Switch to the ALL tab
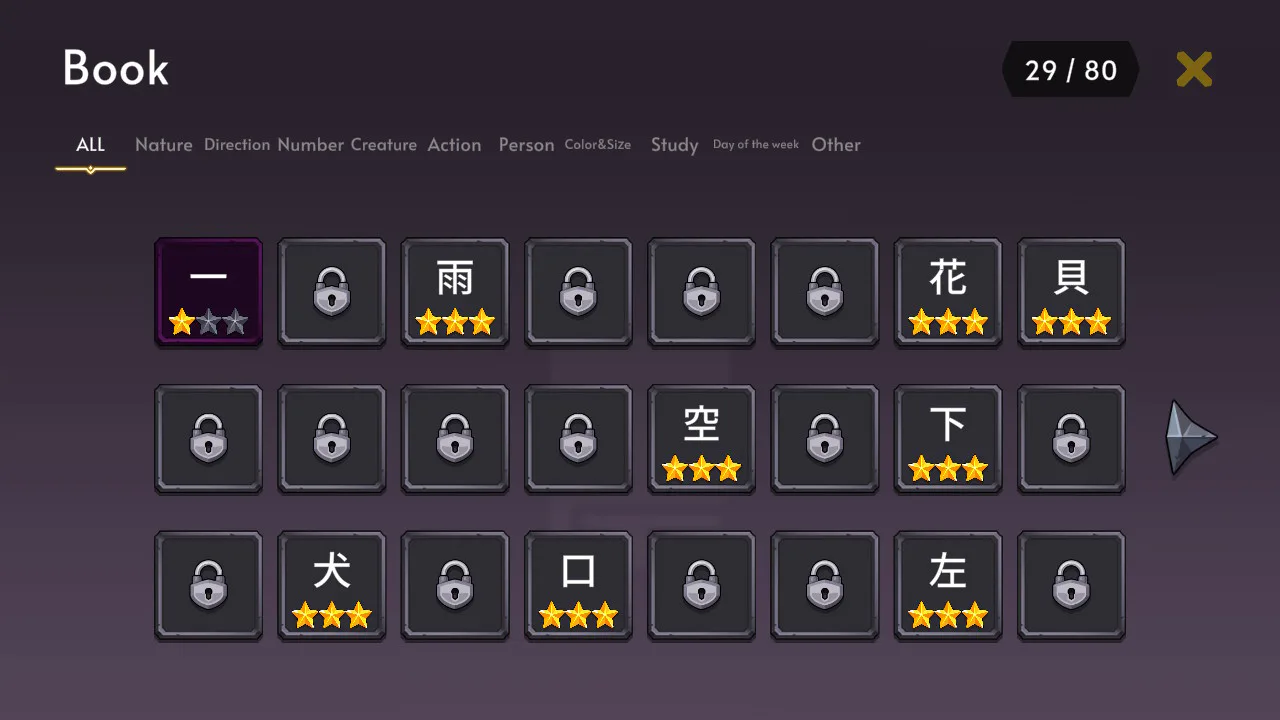 point(90,145)
